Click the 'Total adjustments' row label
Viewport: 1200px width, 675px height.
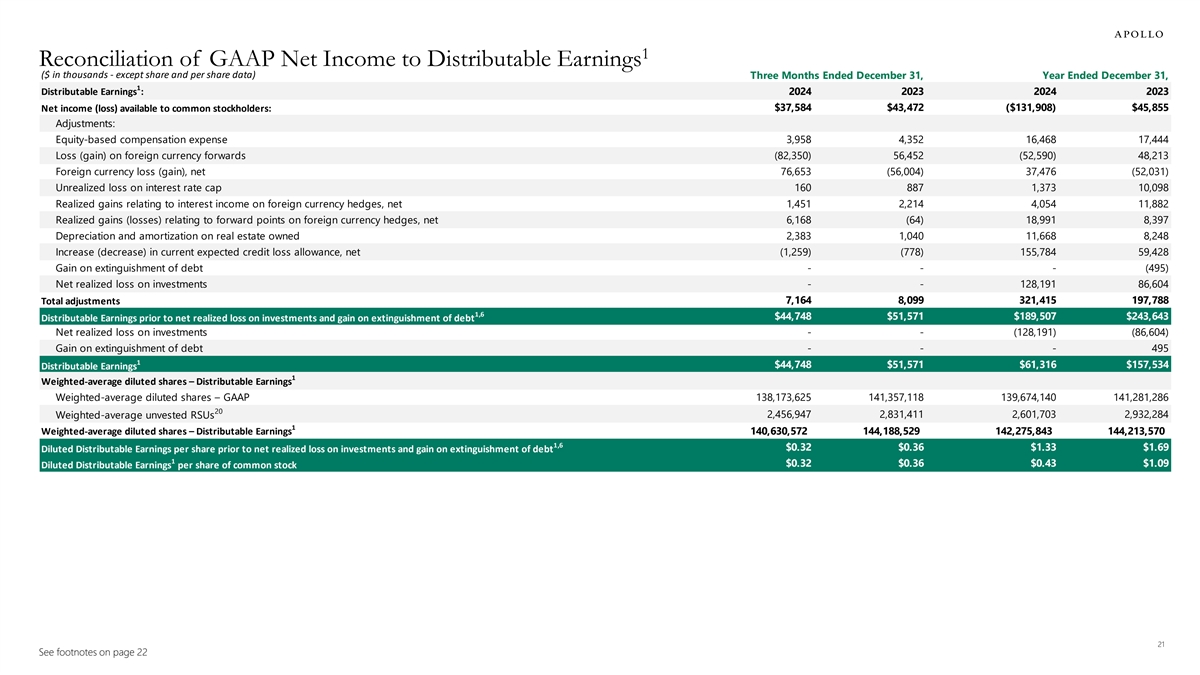95,301
